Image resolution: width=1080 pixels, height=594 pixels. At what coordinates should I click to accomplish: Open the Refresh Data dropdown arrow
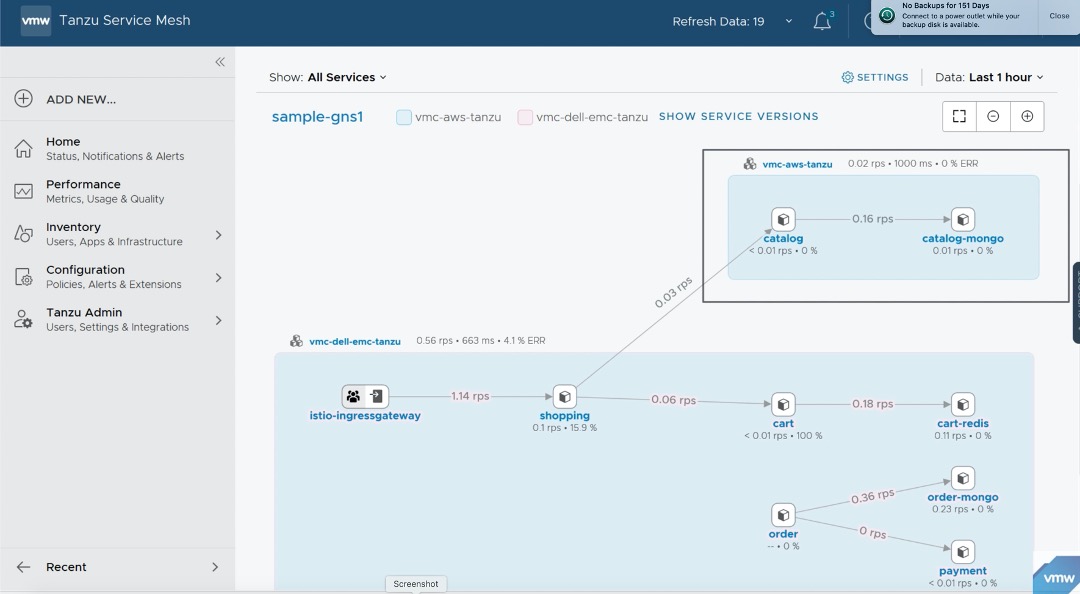click(789, 21)
